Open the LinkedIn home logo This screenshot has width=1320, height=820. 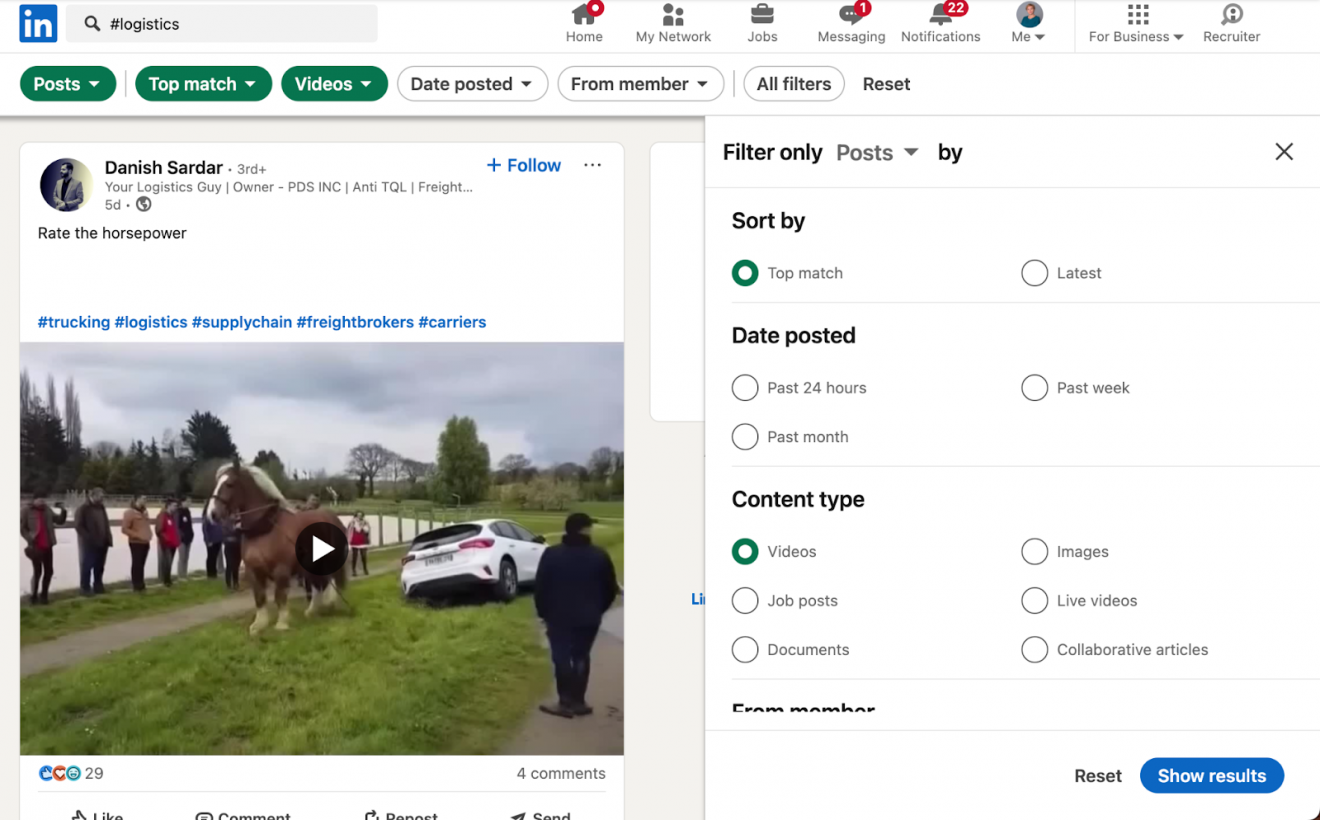(38, 23)
